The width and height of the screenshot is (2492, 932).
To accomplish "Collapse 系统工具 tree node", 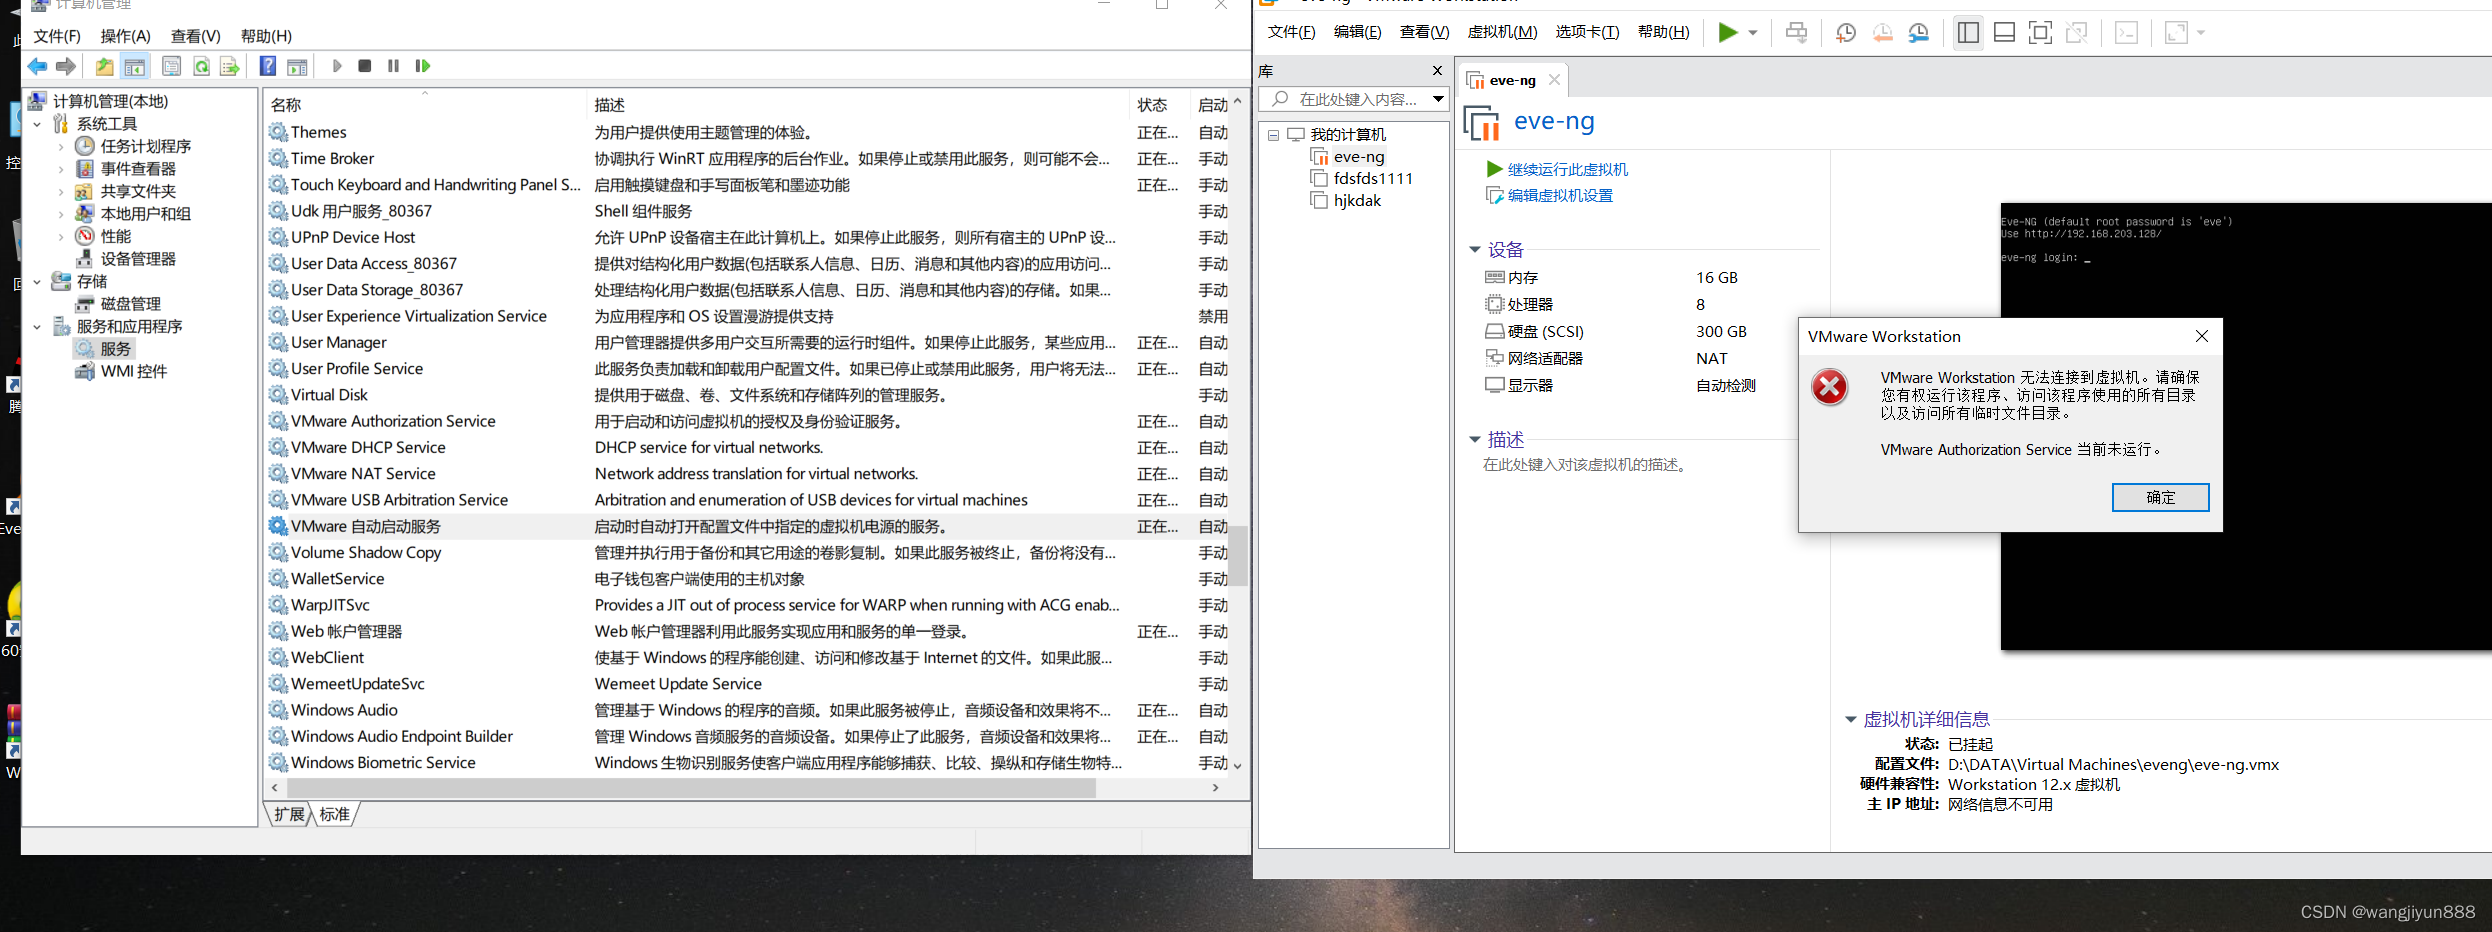I will pyautogui.click(x=37, y=124).
